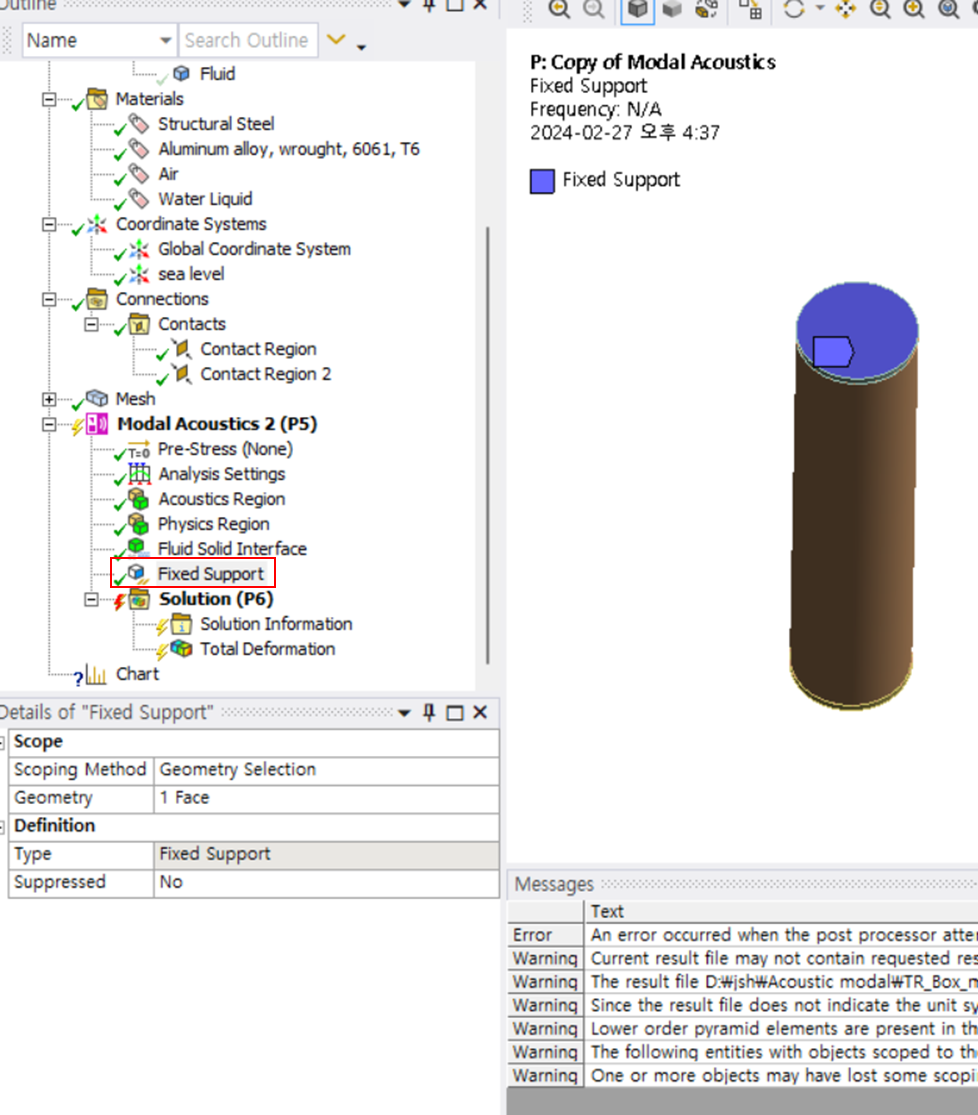Click the rotate view tool icon
978x1115 pixels.
click(794, 9)
